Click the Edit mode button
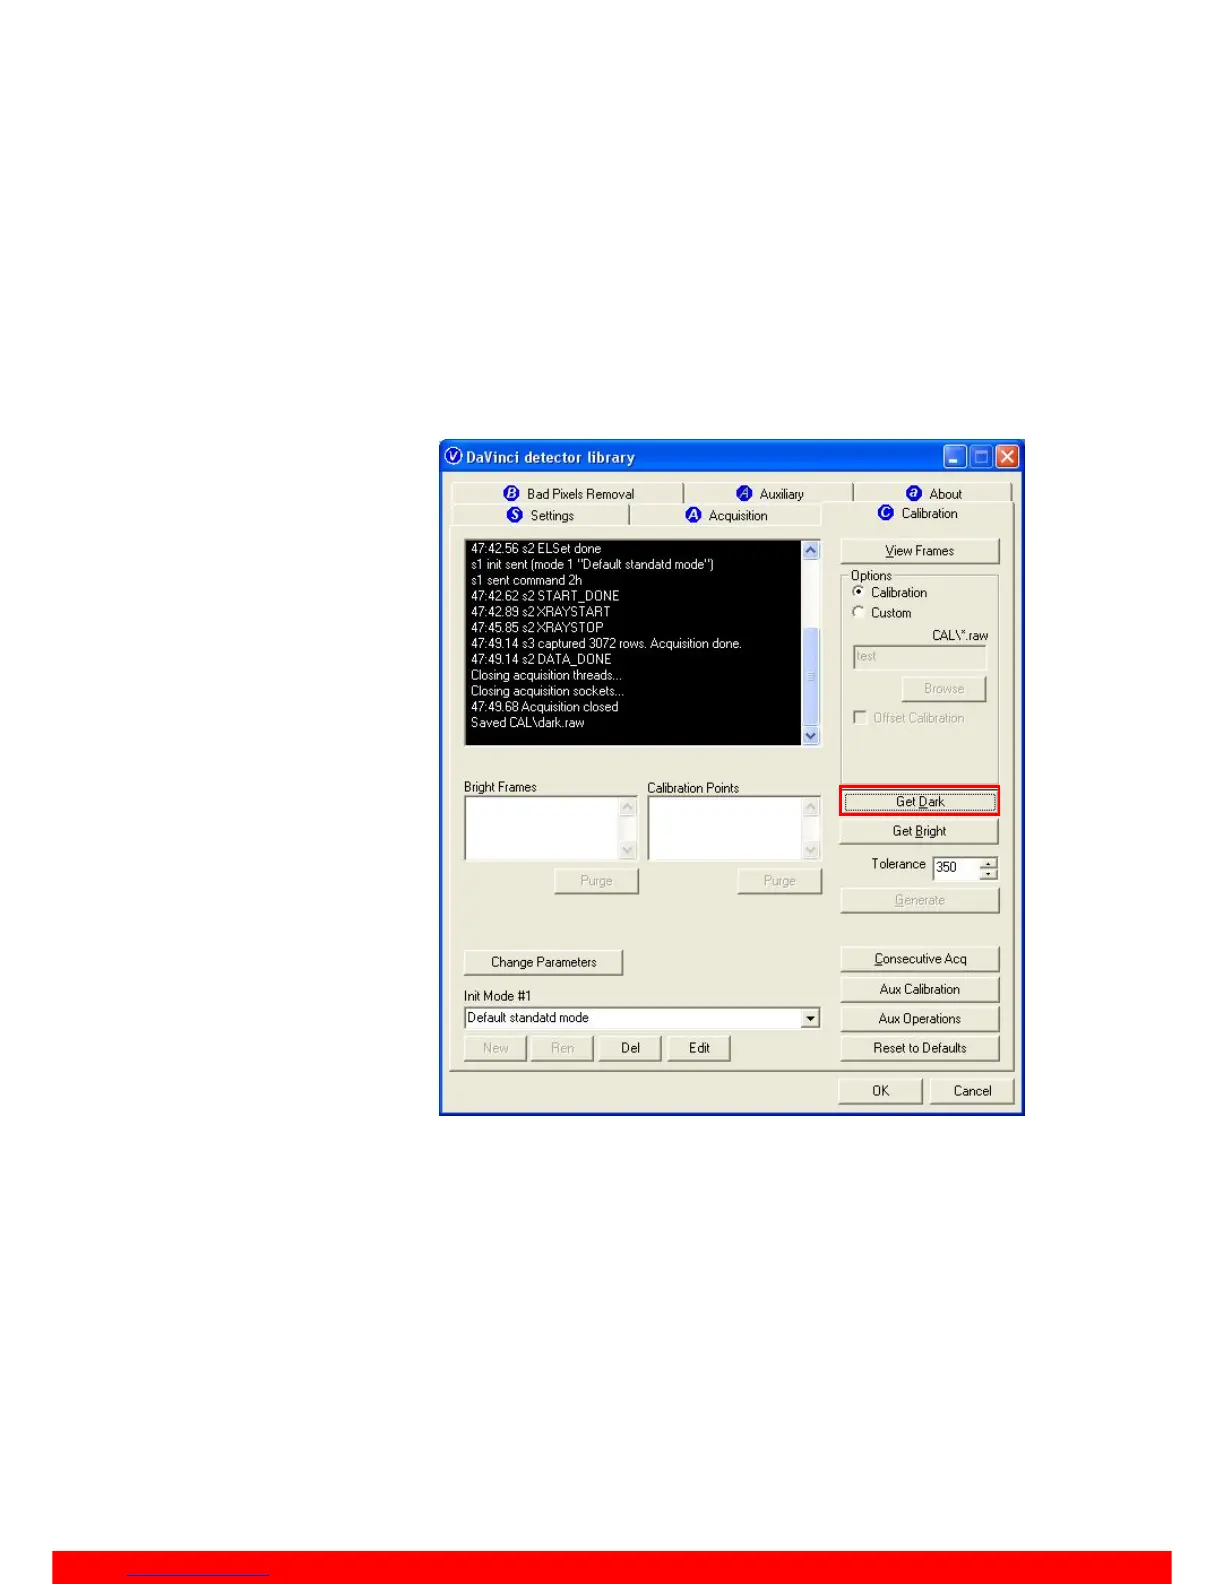This screenshot has height=1584, width=1224. 699,1048
